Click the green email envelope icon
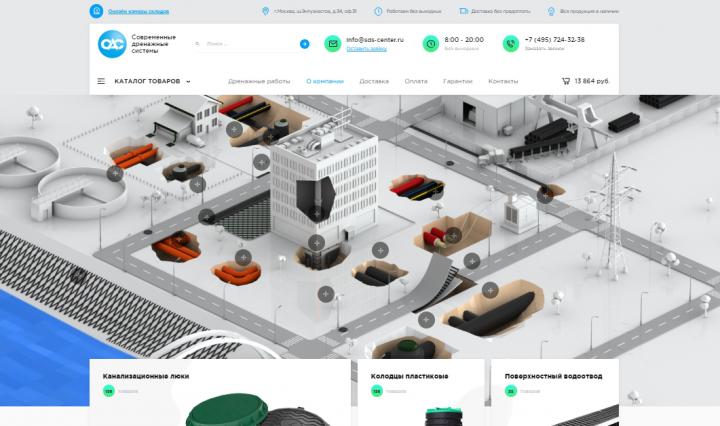Viewport: 720px width, 426px height. pyautogui.click(x=333, y=44)
